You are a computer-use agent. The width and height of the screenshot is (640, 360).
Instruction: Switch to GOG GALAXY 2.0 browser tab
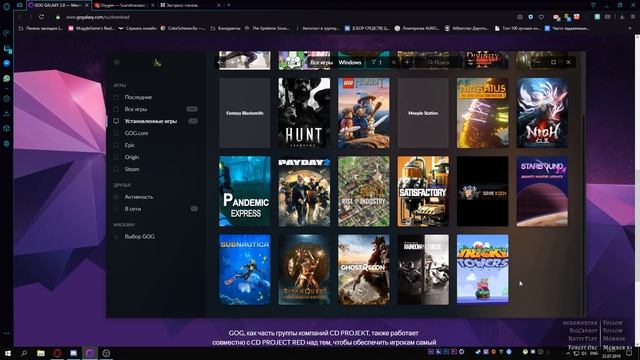[58, 5]
